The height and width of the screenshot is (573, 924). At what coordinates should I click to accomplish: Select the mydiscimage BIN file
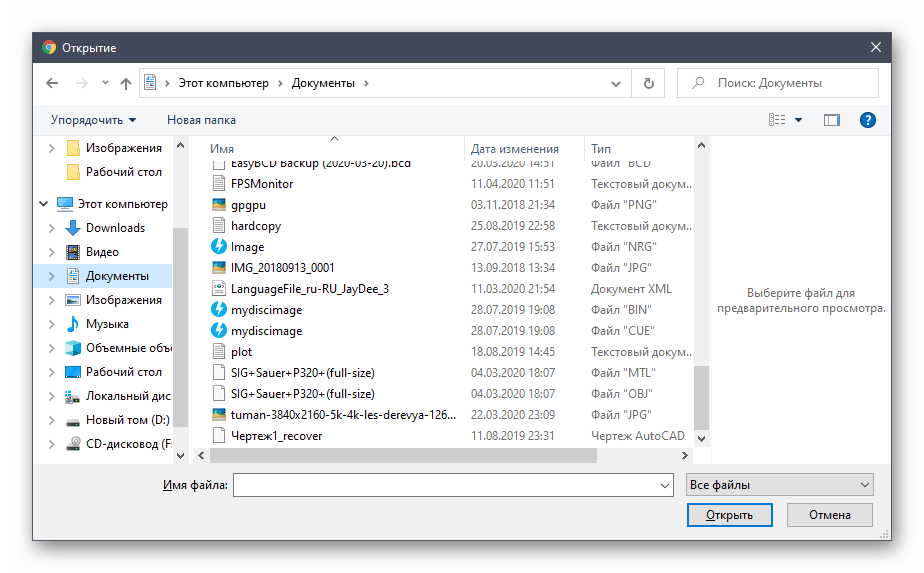pos(266,310)
